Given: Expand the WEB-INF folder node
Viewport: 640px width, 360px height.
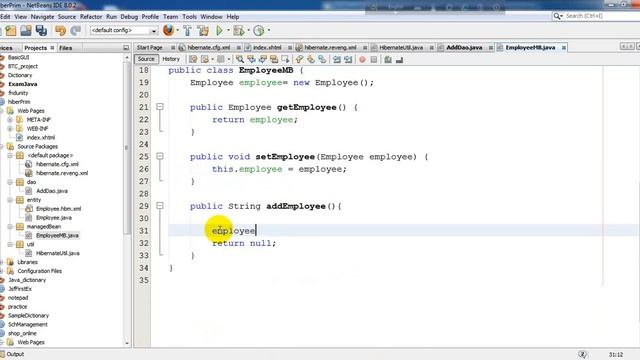Looking at the screenshot, I should 10,129.
